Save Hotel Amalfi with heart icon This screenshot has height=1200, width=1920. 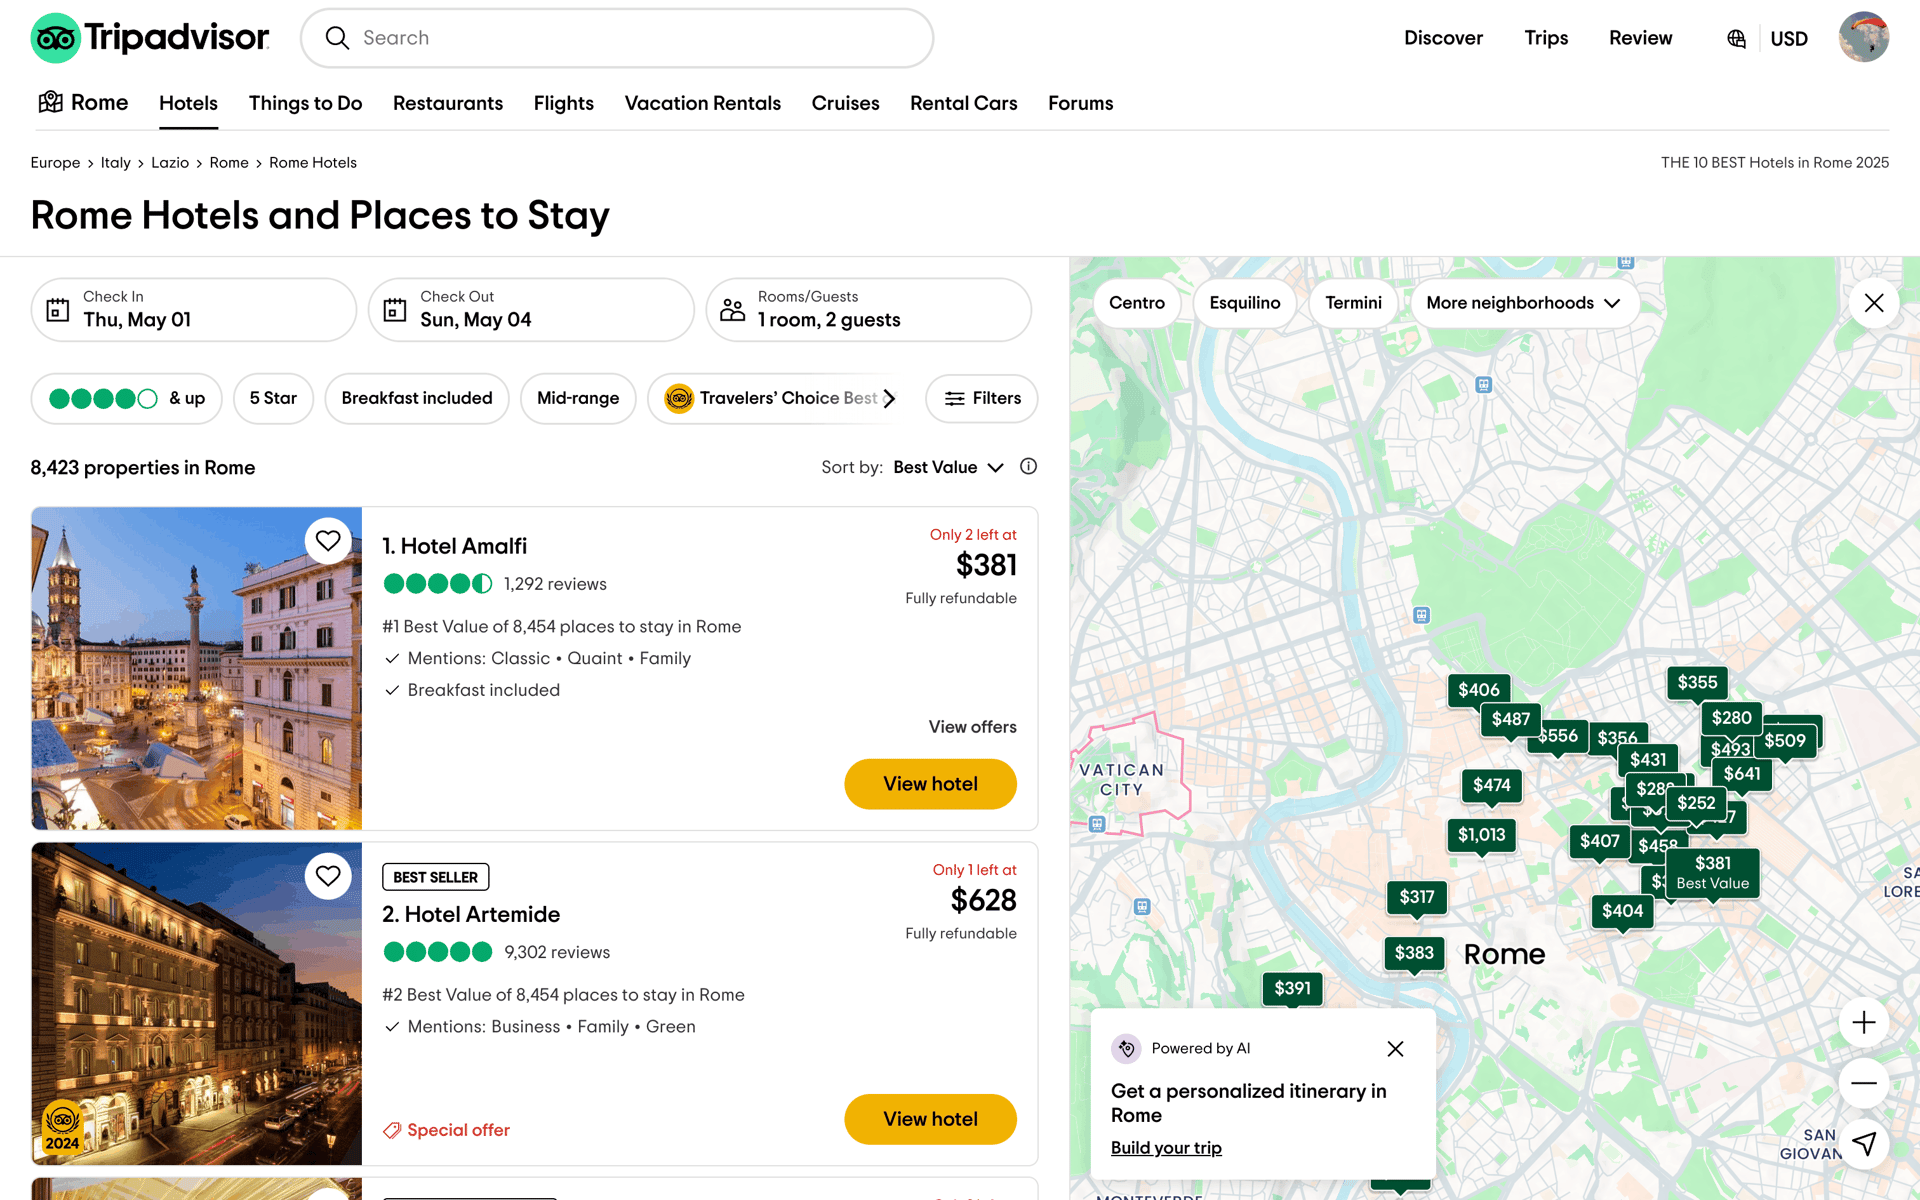coord(328,541)
